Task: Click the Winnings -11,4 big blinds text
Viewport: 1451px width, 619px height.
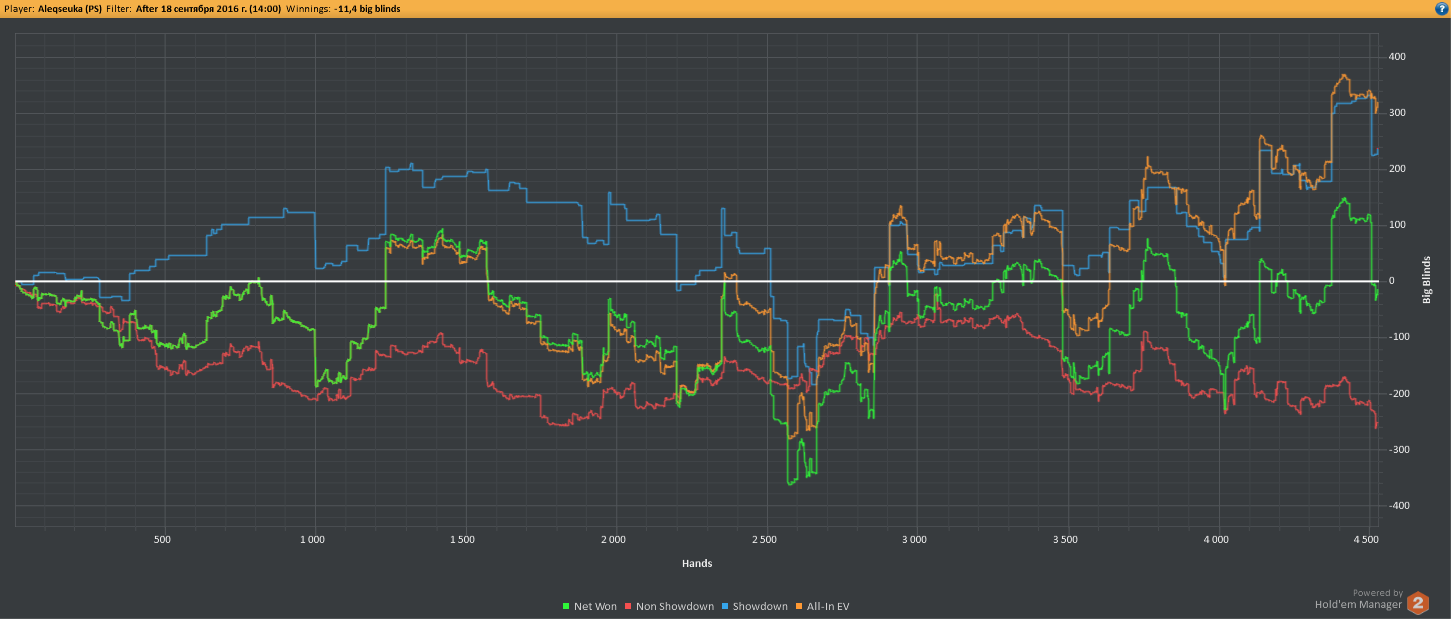Action: coord(366,7)
